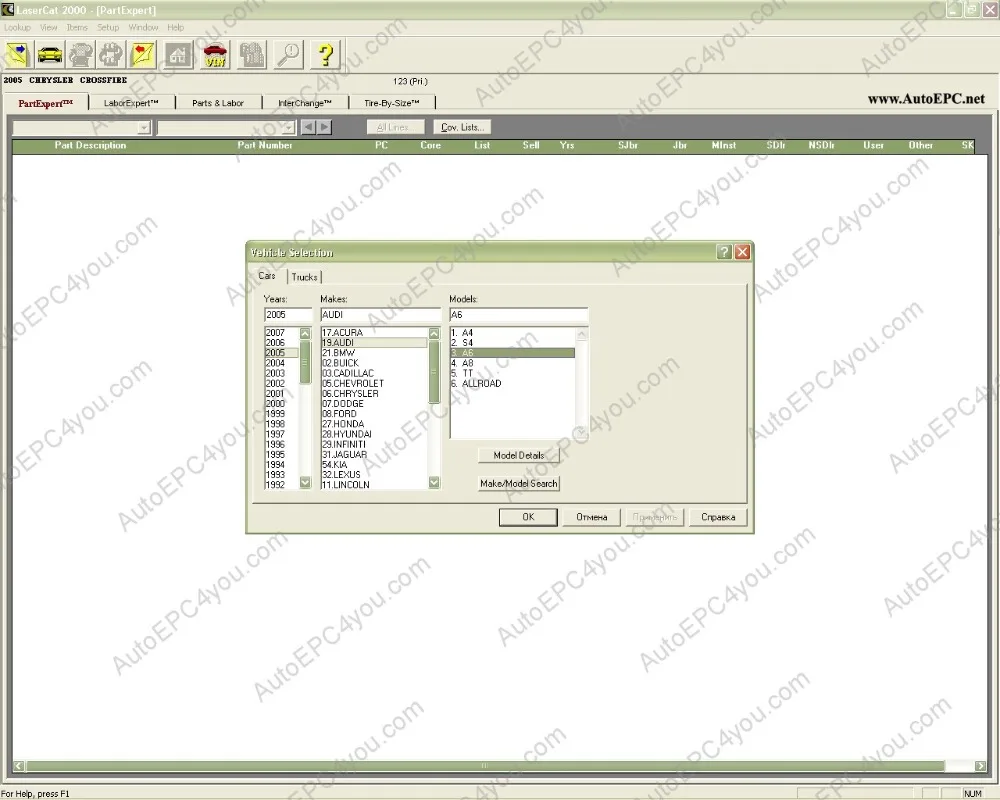Open the Help menu
Viewport: 1000px width, 800px height.
tap(175, 27)
